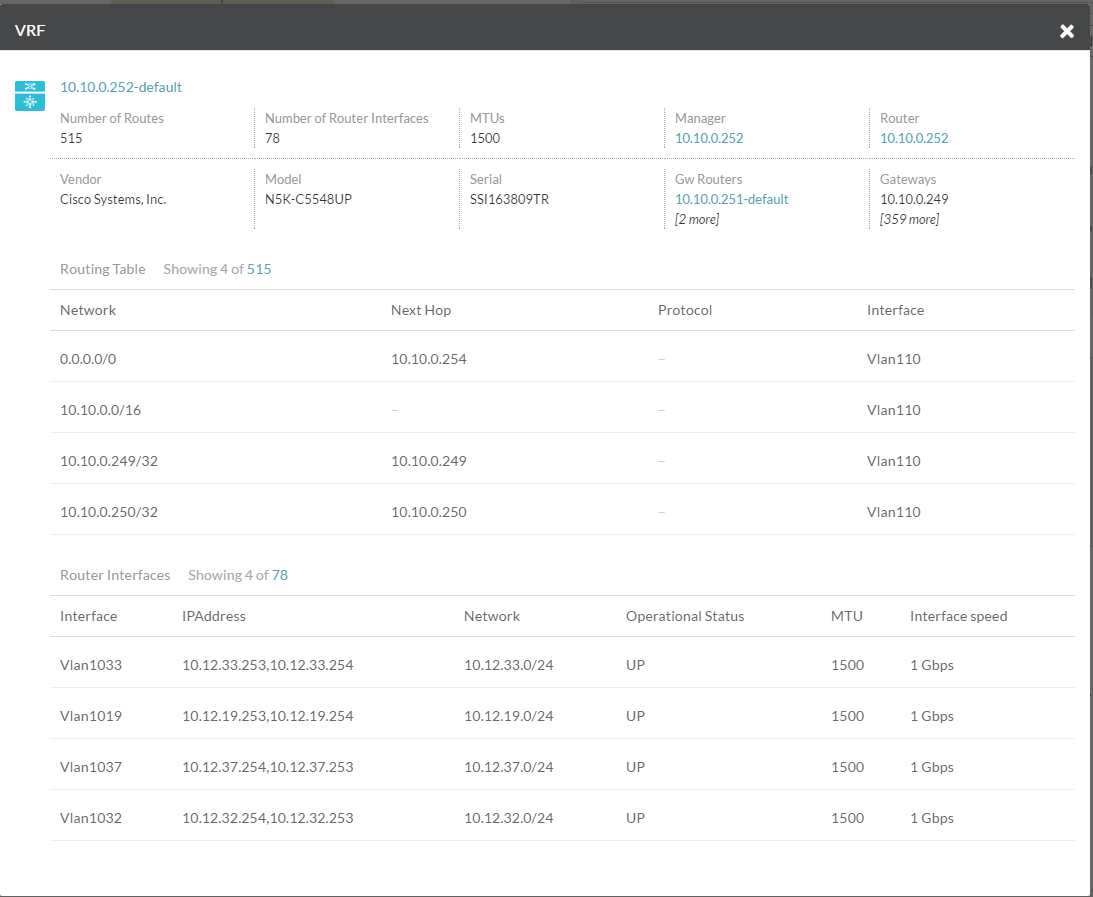Screen dimensions: 1093x897
Task: Click IP addresses 10.12.19.253,10.12.19.254
Action: [x=268, y=716]
